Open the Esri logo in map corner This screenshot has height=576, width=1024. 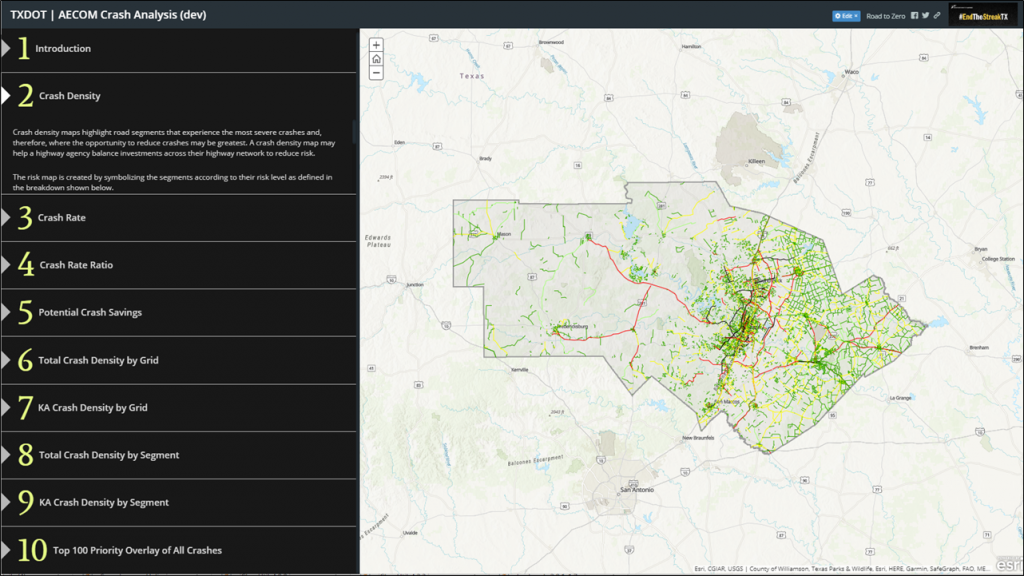(x=1008, y=564)
